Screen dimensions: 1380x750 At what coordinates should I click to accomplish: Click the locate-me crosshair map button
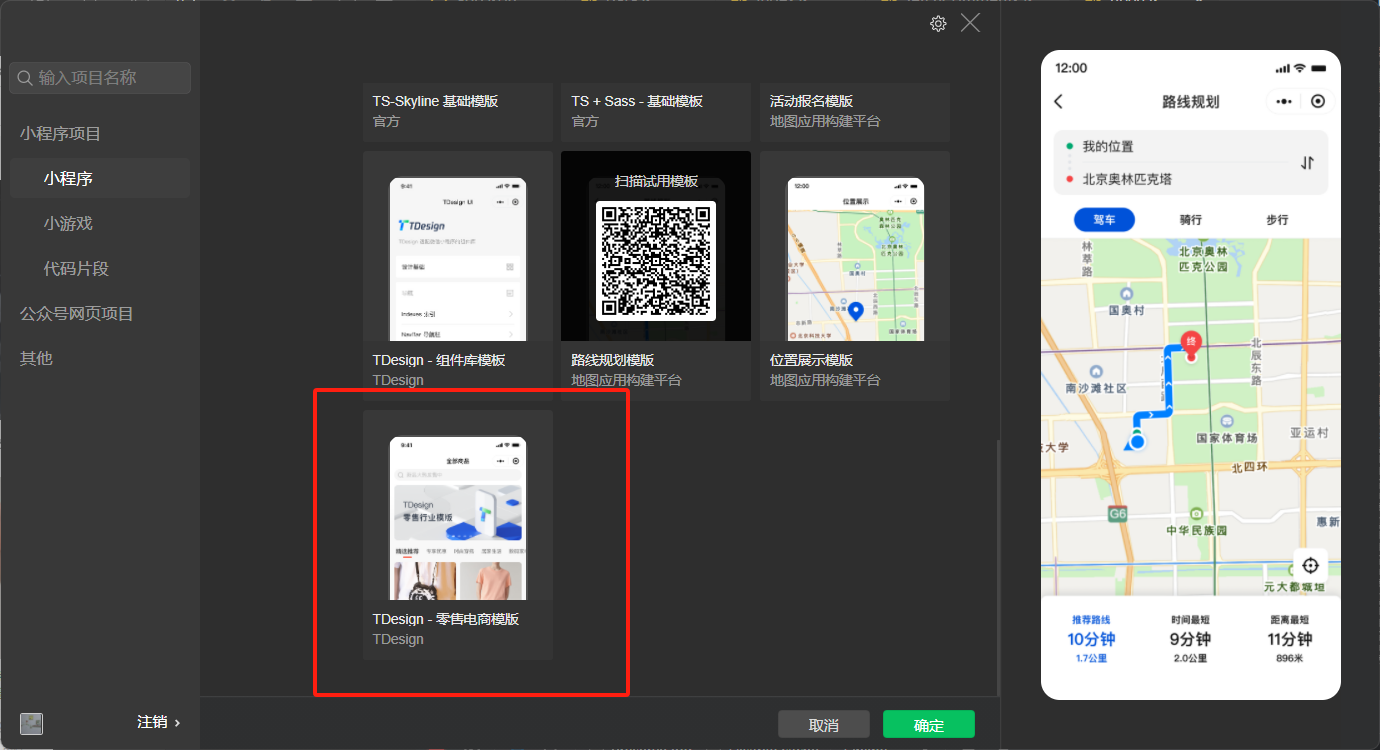click(x=1311, y=566)
